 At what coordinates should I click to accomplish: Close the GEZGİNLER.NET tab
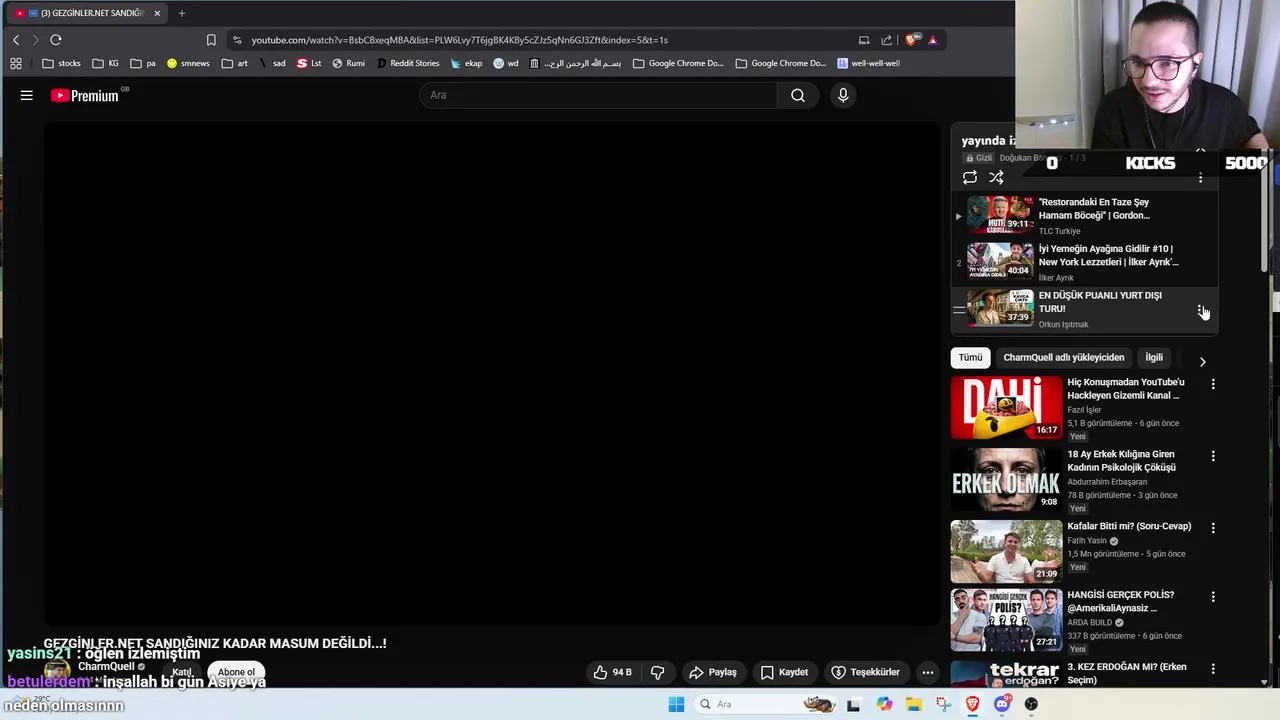point(157,13)
